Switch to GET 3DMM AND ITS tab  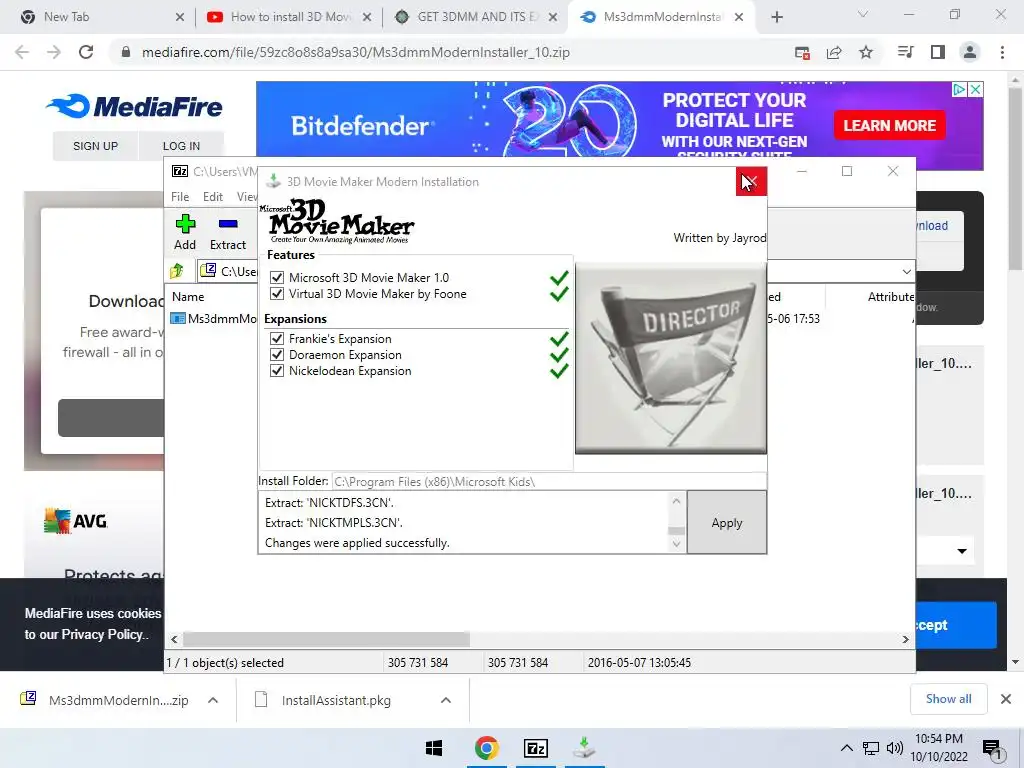[x=477, y=17]
